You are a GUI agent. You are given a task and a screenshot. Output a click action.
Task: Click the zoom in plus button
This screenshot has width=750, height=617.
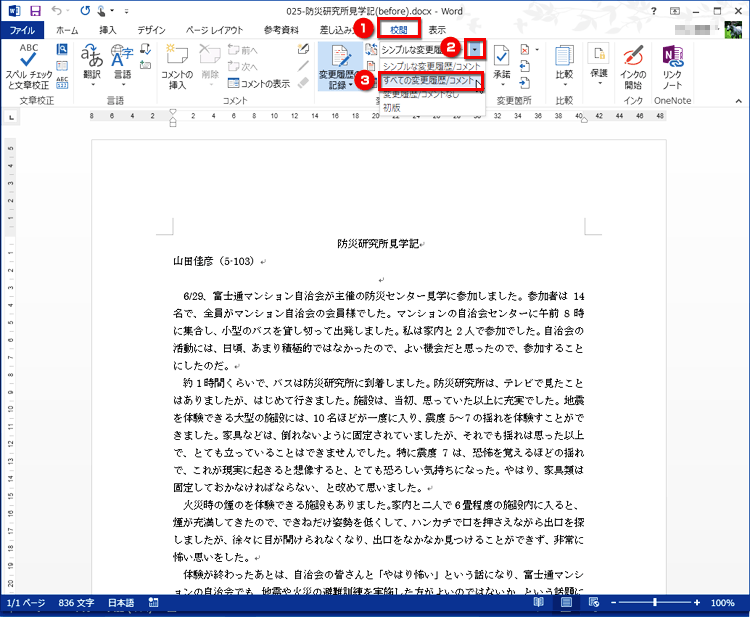pyautogui.click(x=697, y=603)
